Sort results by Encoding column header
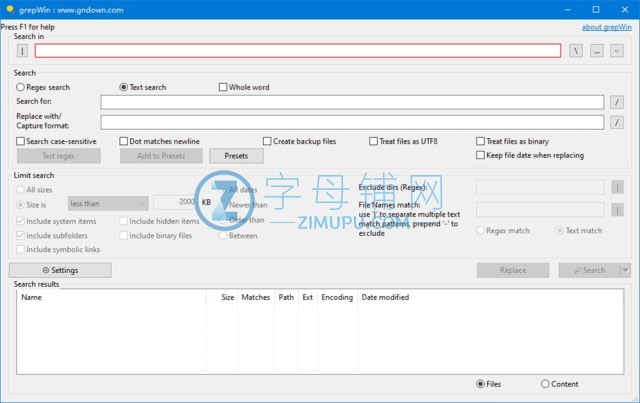Image resolution: width=640 pixels, height=403 pixels. tap(337, 297)
